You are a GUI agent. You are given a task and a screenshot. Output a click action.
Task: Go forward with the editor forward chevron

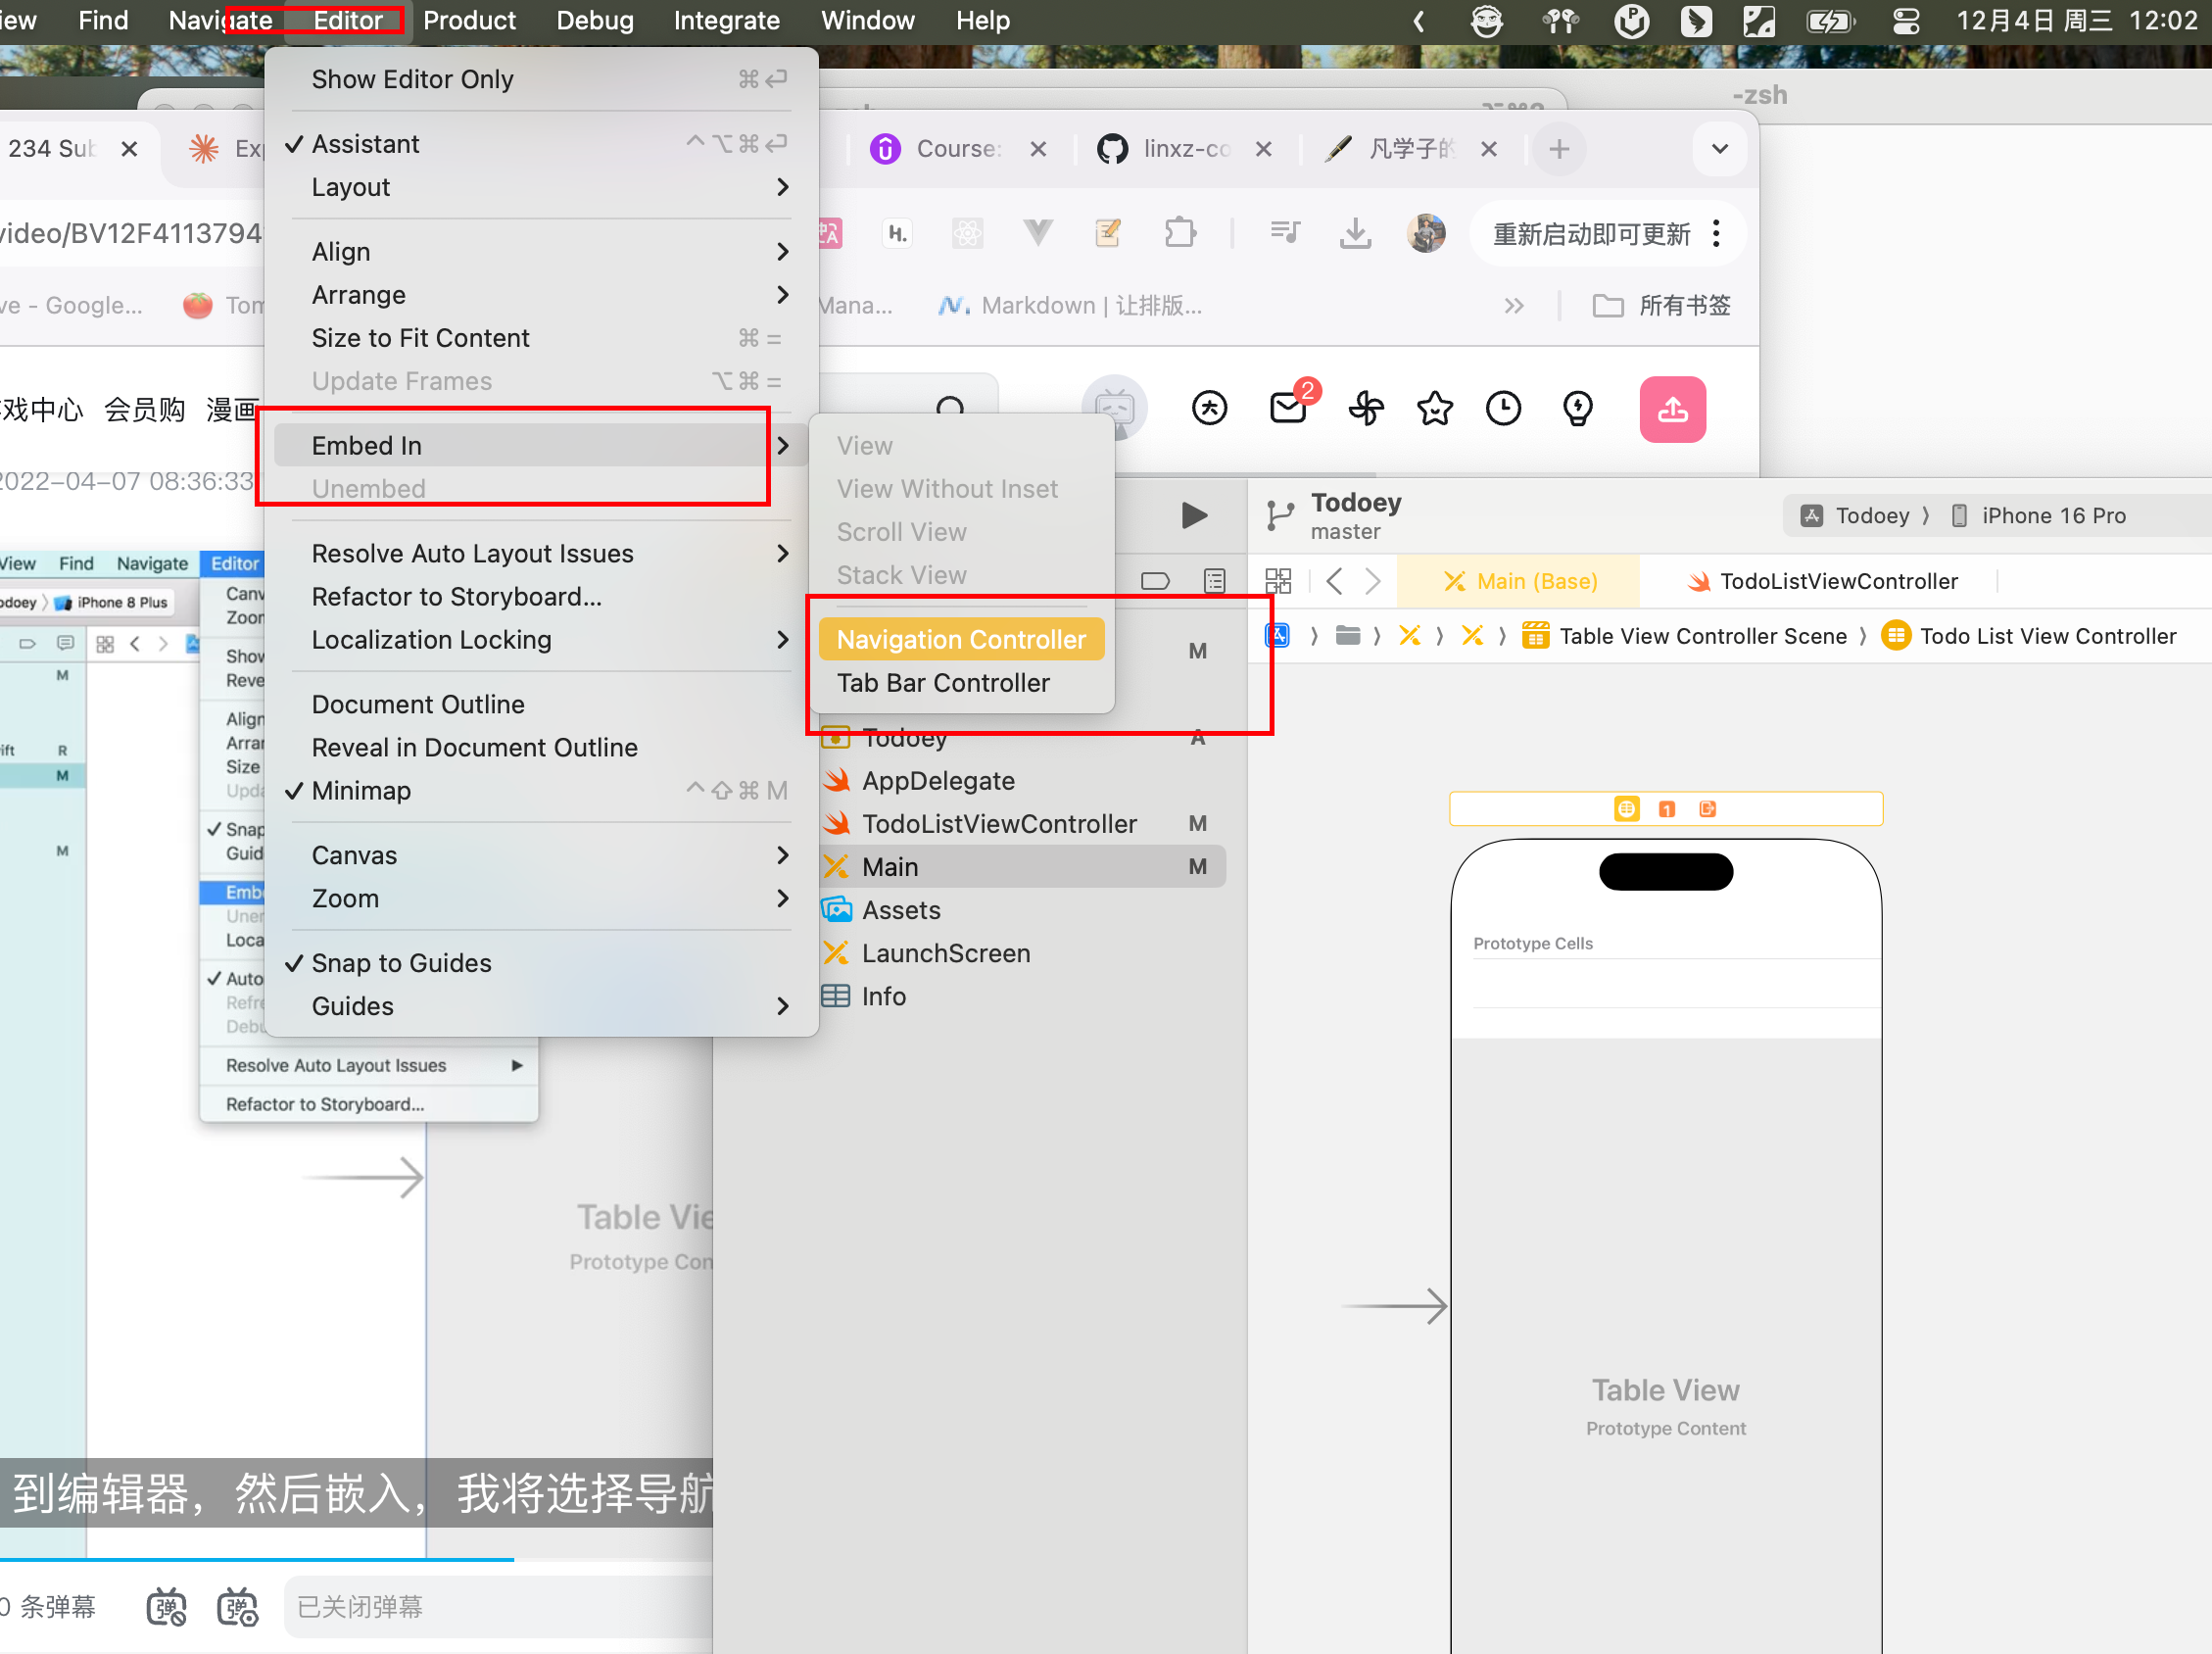click(x=1373, y=581)
